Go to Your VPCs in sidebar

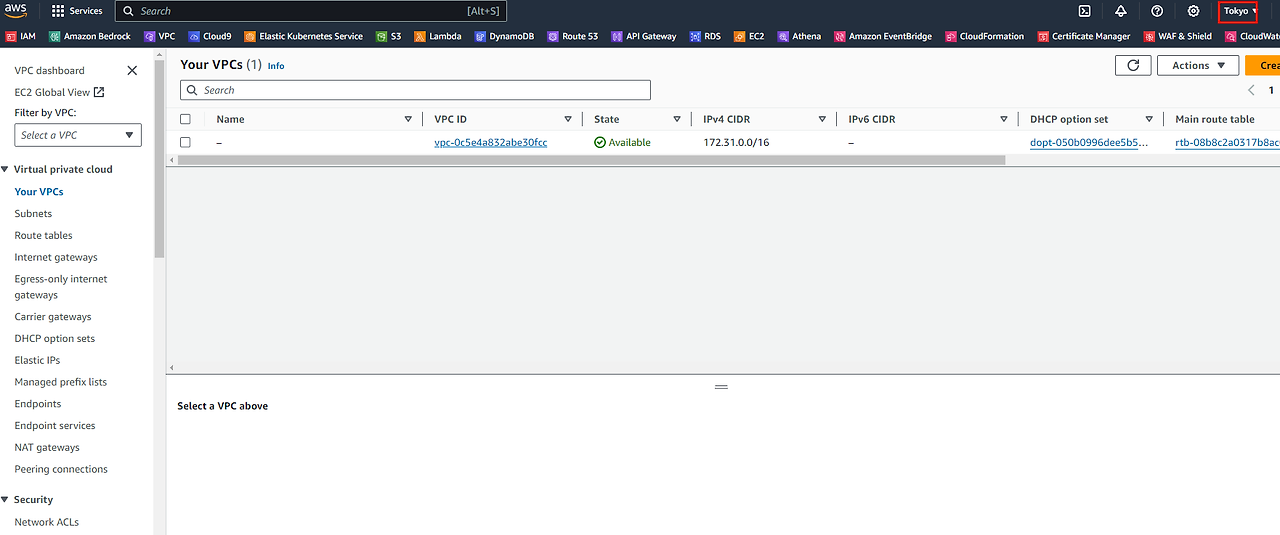point(39,191)
